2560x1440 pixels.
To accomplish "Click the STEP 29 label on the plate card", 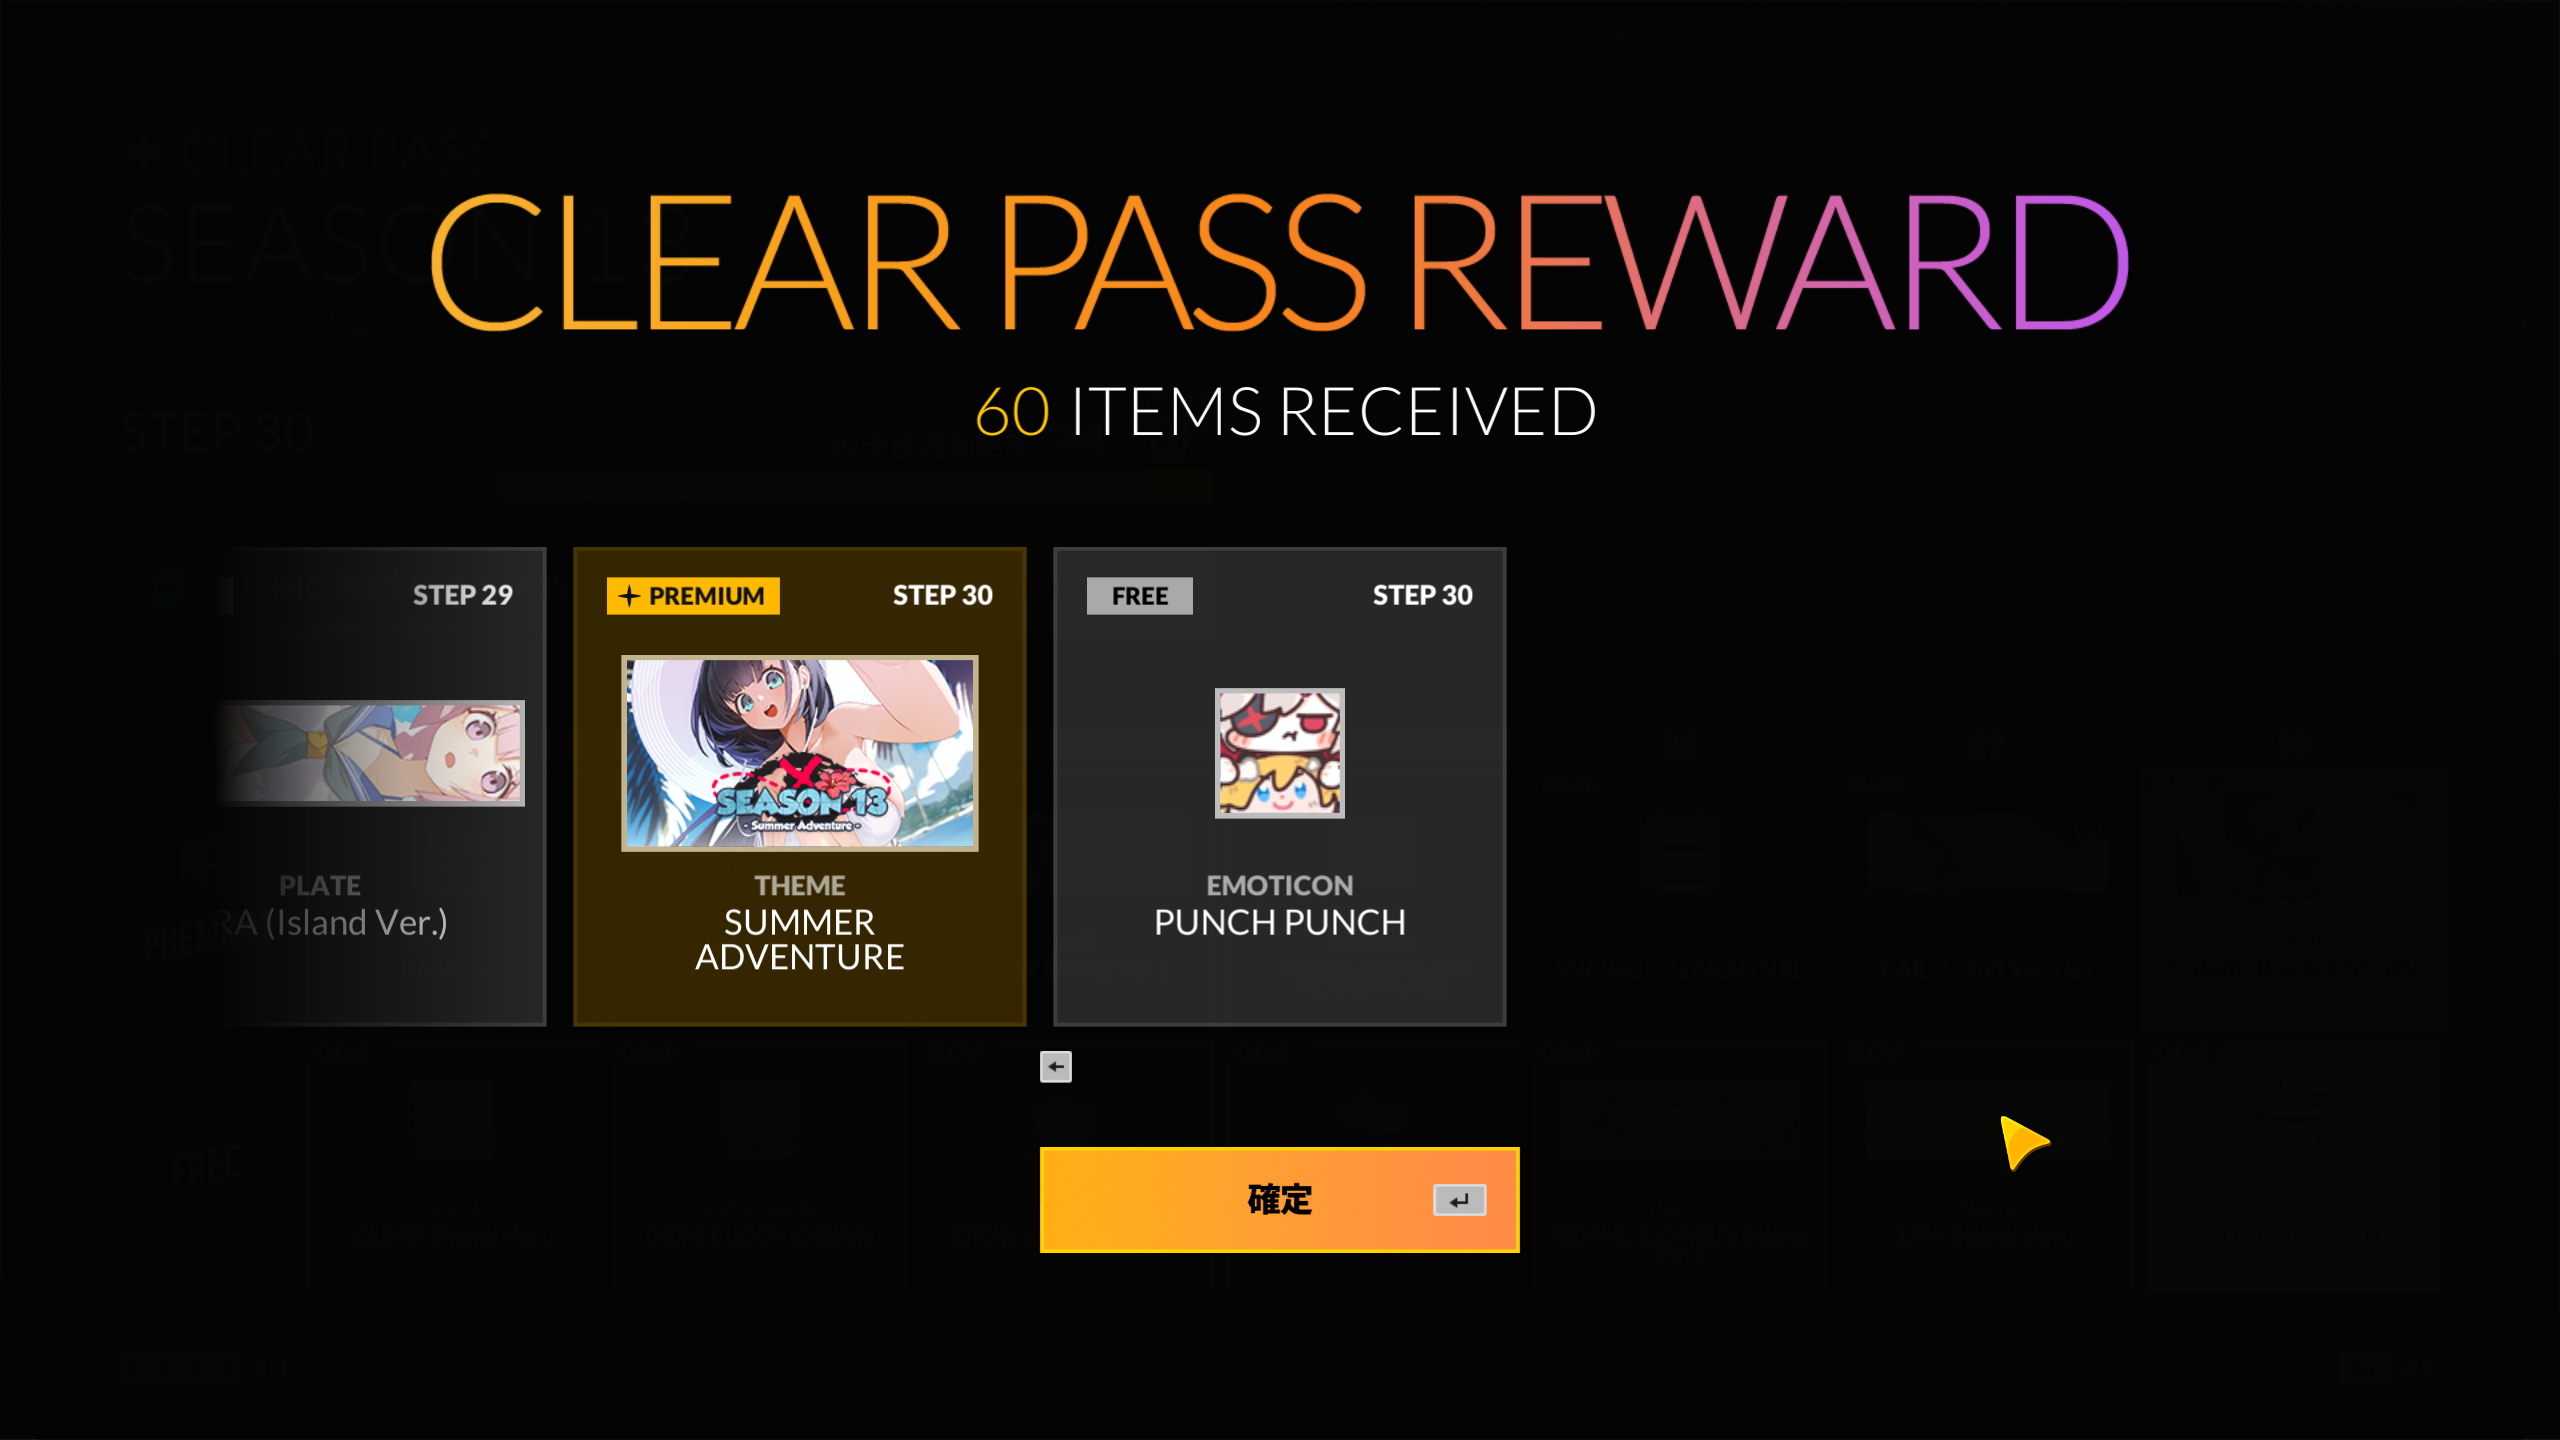I will [x=462, y=595].
